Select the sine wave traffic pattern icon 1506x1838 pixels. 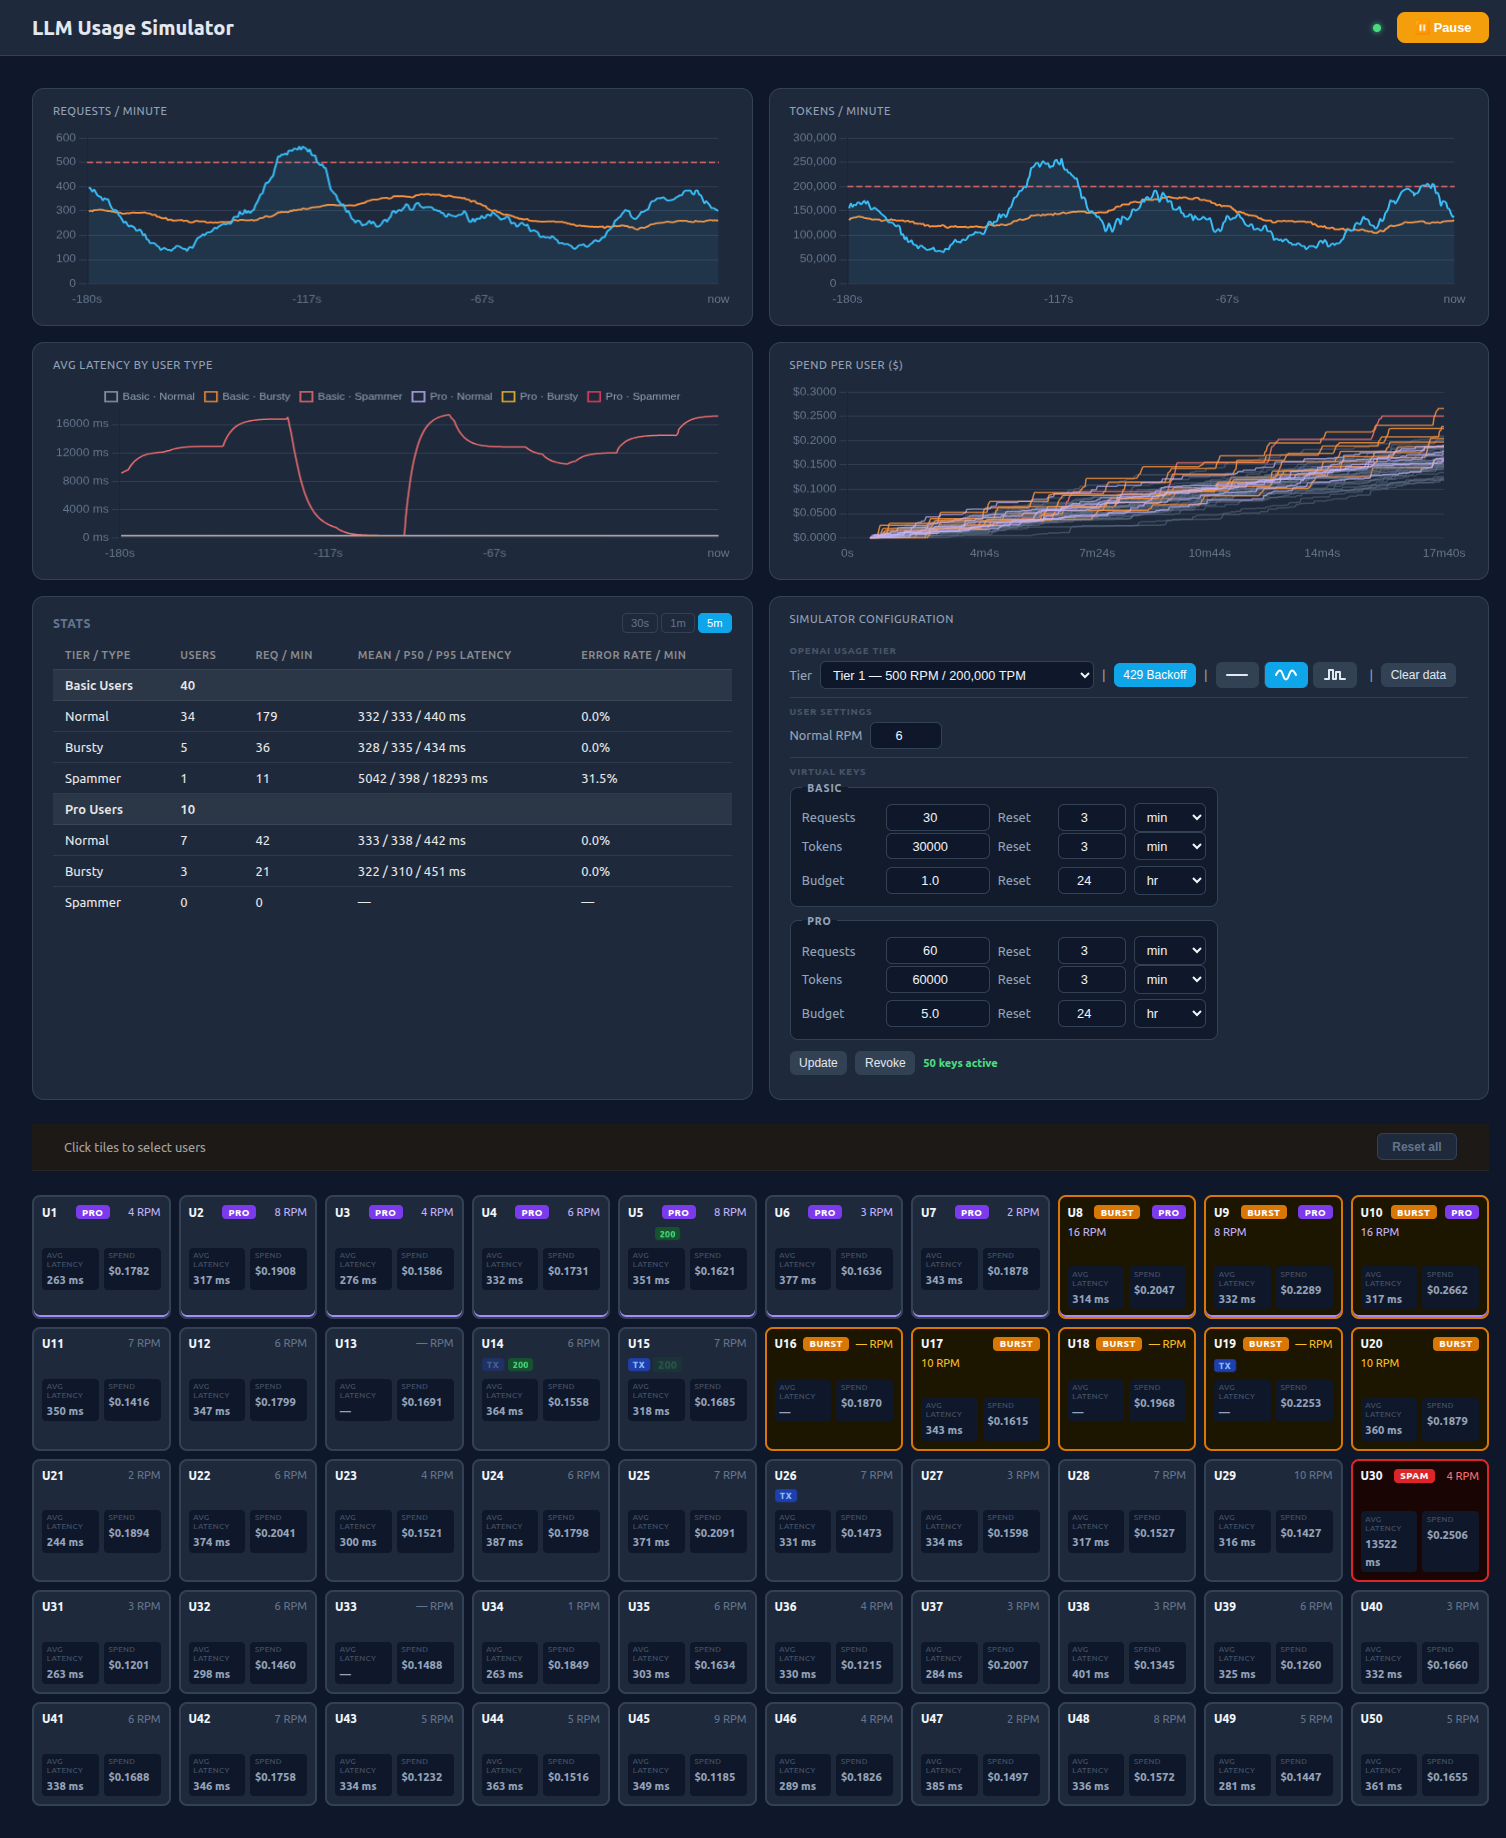tap(1285, 675)
